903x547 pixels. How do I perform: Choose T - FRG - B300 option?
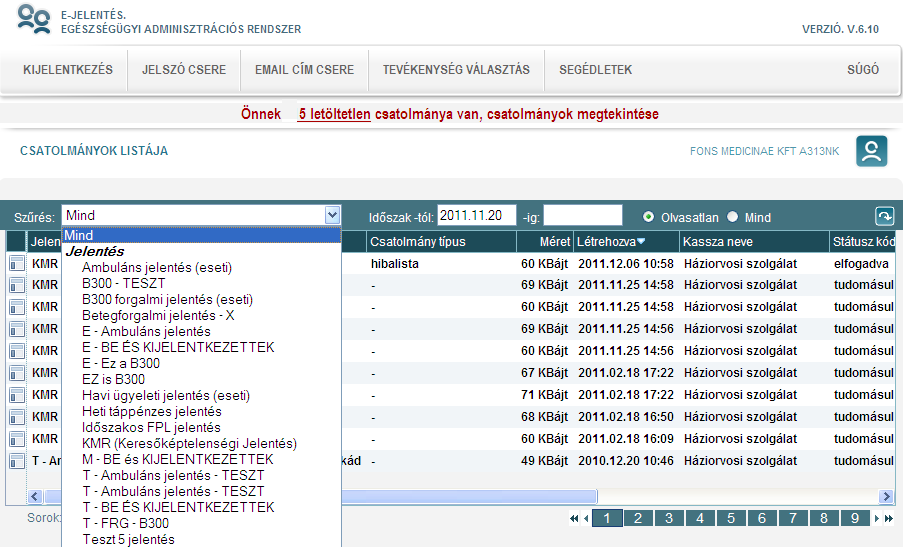126,523
